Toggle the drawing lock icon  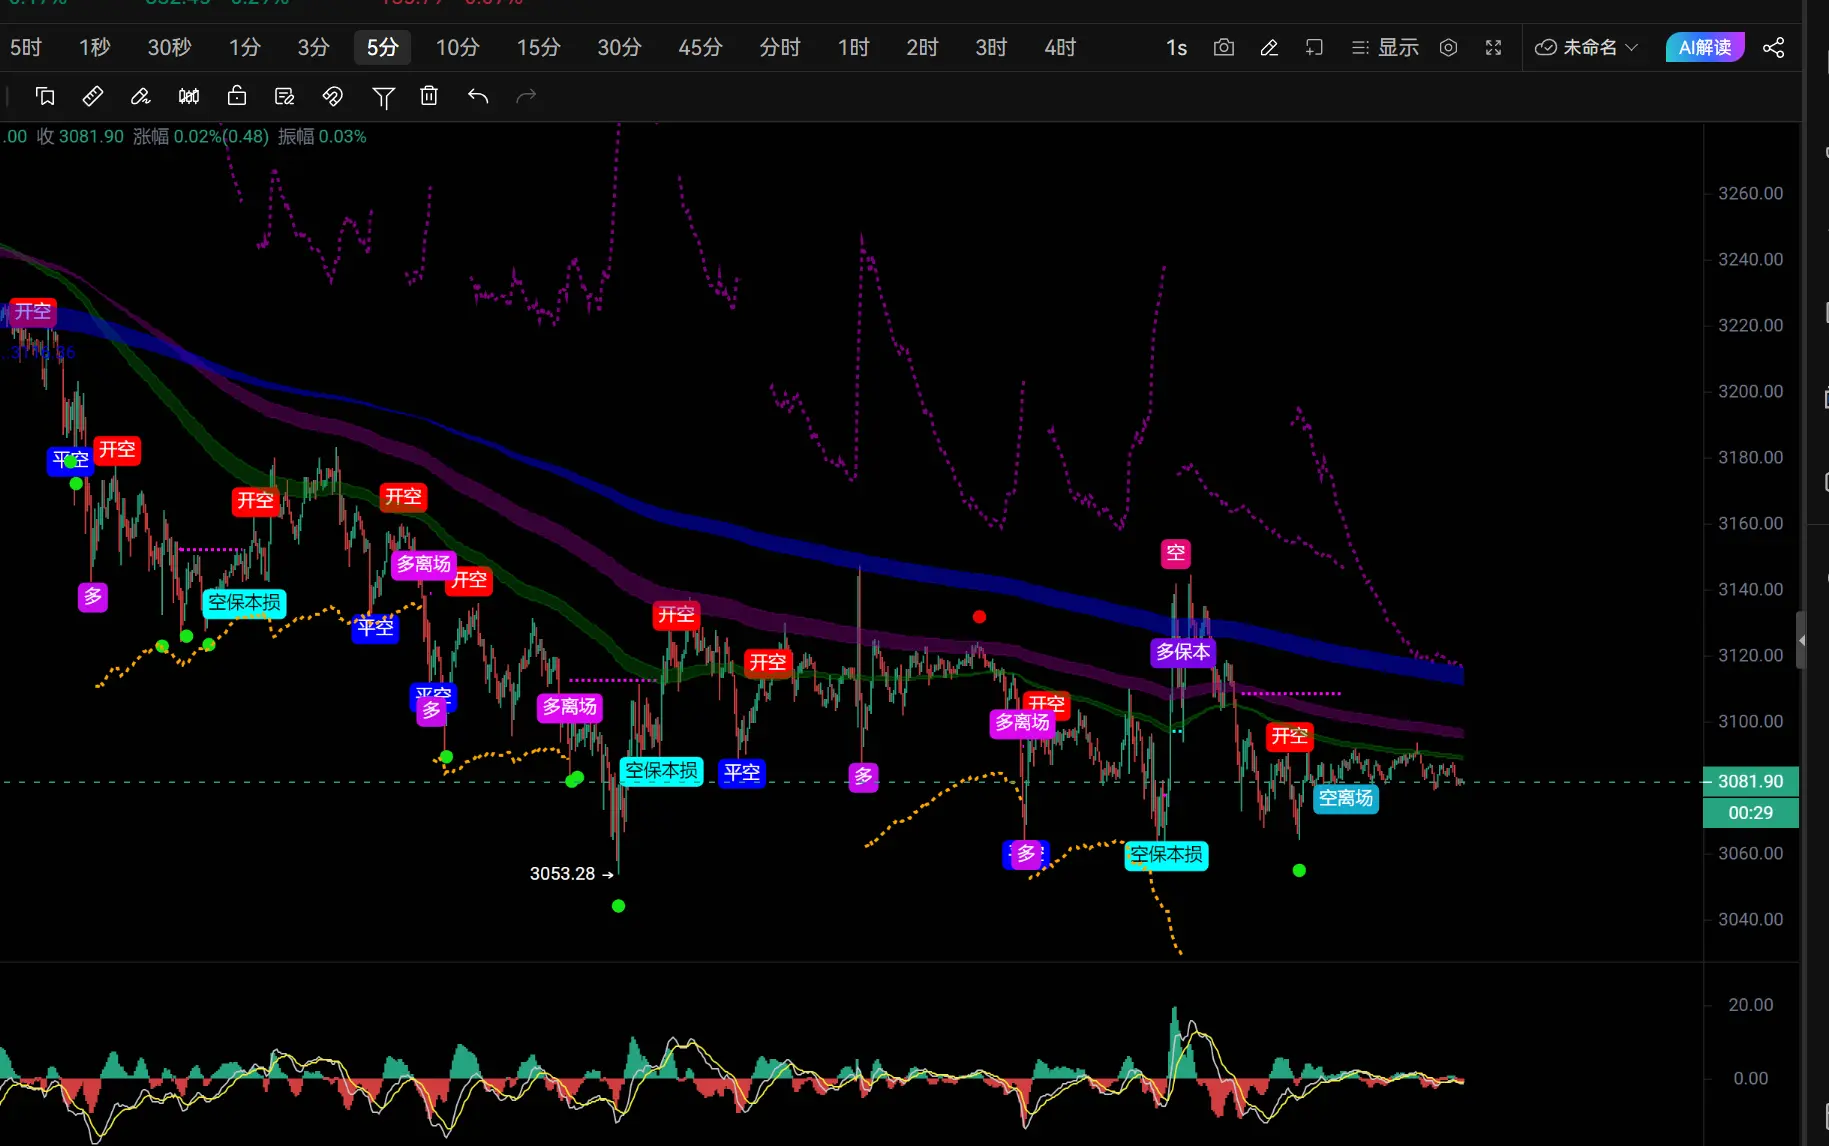point(237,96)
